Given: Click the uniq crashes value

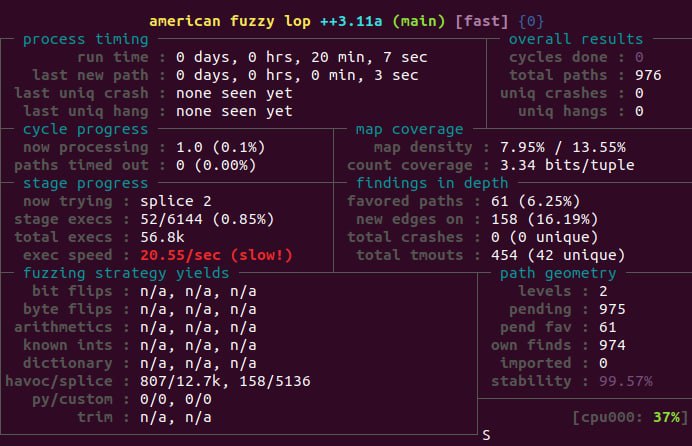Looking at the screenshot, I should point(639,94).
